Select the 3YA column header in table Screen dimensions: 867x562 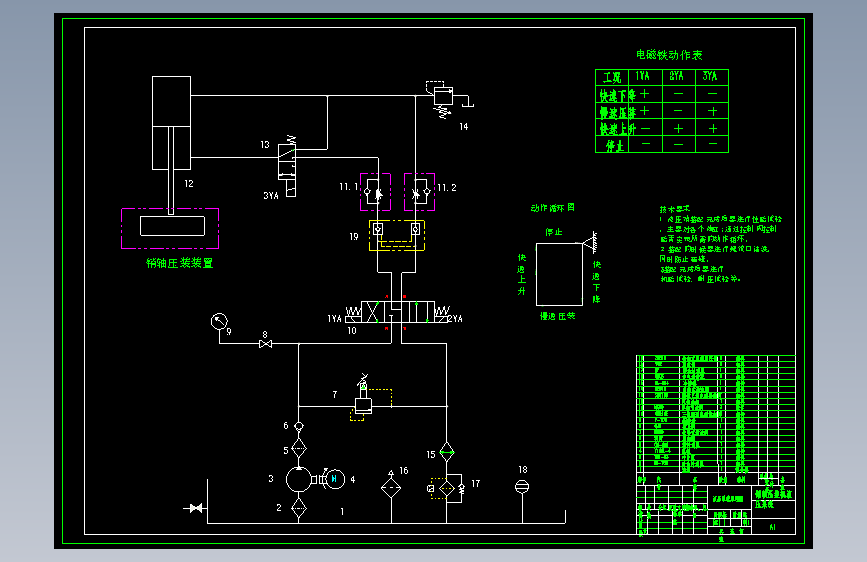710,76
